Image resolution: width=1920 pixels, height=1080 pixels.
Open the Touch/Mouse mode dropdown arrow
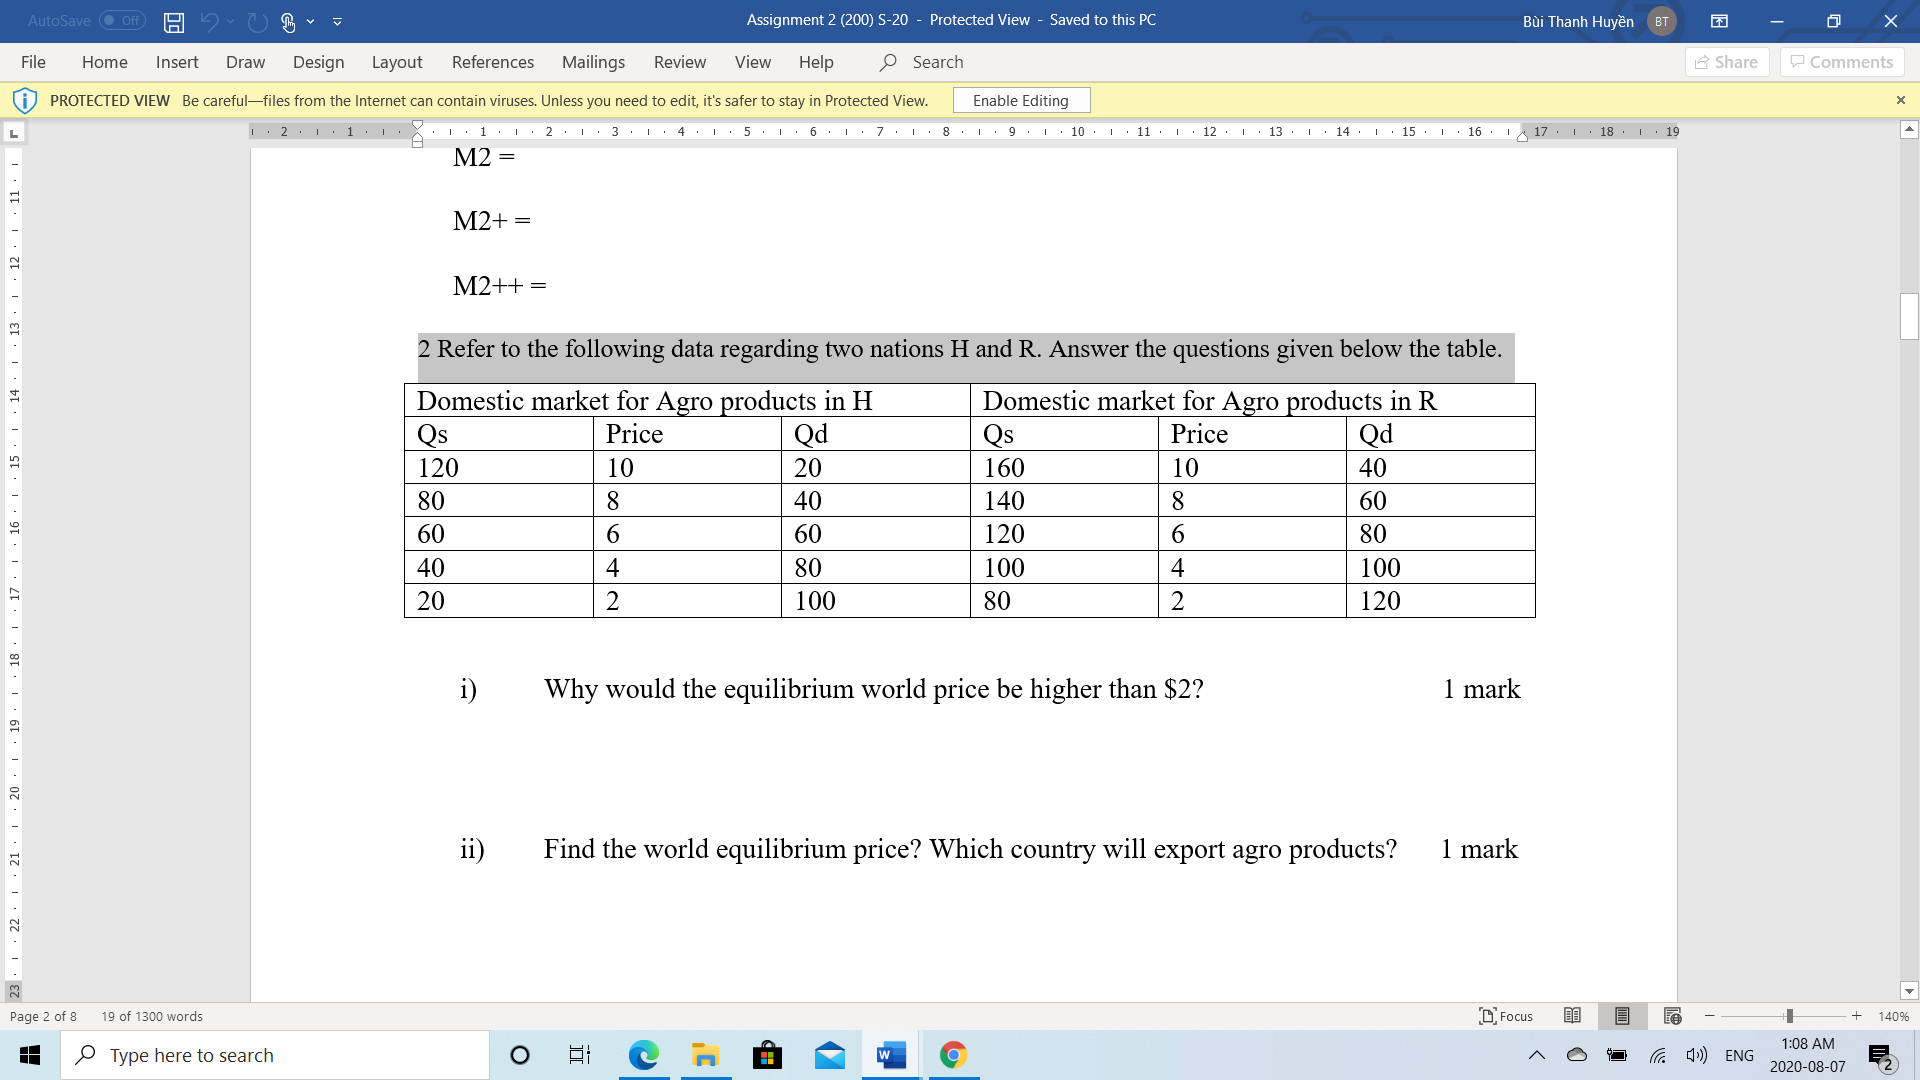(310, 21)
